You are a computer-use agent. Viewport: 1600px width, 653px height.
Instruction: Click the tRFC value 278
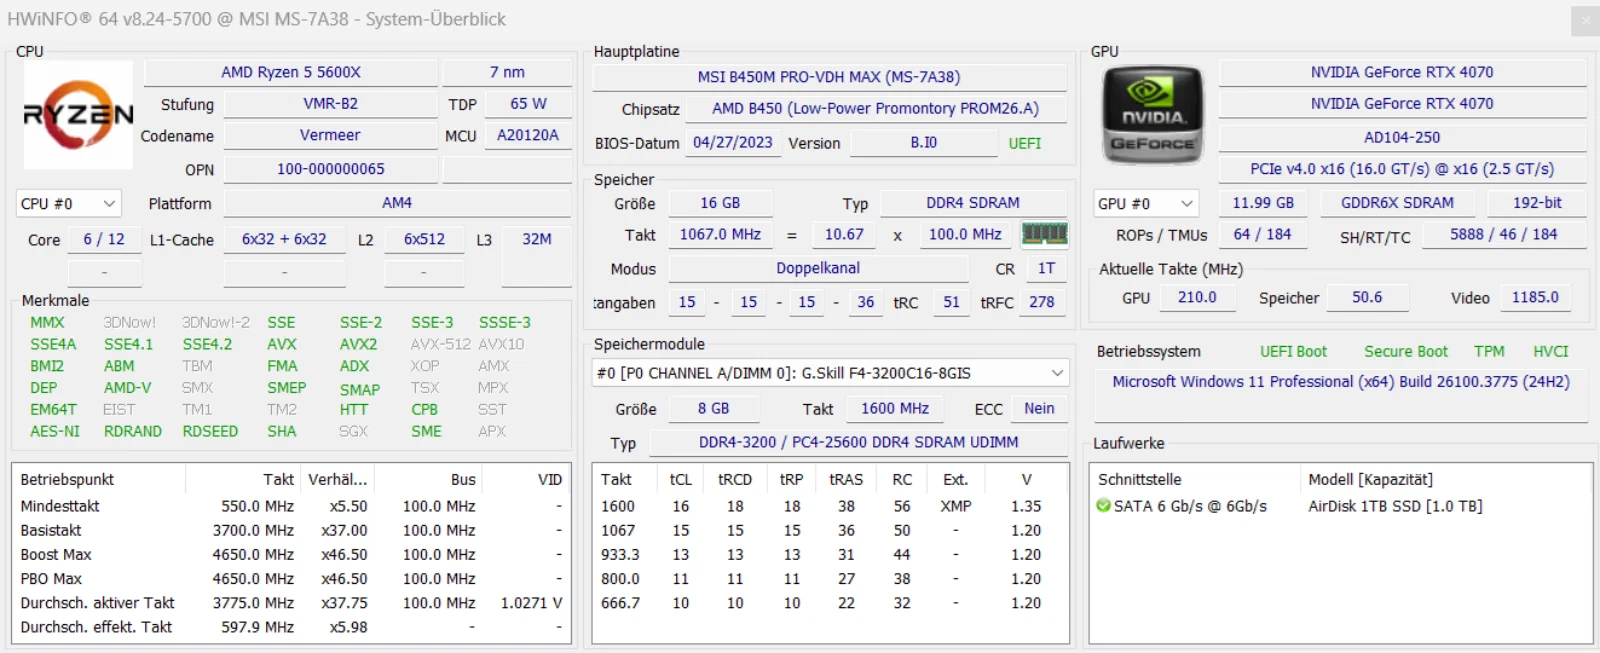coord(1042,302)
